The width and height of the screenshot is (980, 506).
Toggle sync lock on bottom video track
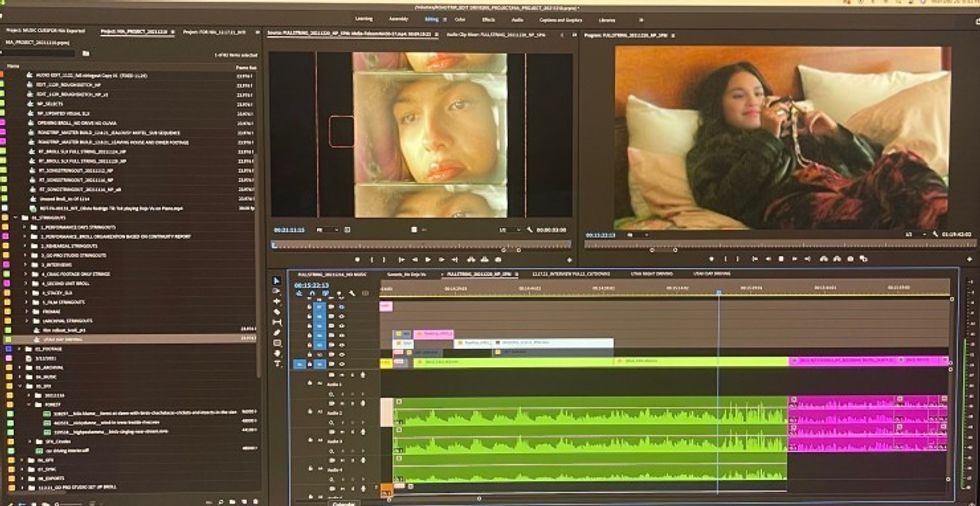coord(331,364)
